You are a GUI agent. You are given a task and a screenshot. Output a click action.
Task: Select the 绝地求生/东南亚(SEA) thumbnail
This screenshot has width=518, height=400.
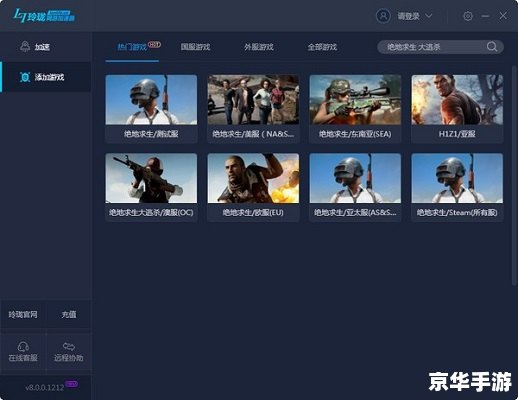click(355, 100)
